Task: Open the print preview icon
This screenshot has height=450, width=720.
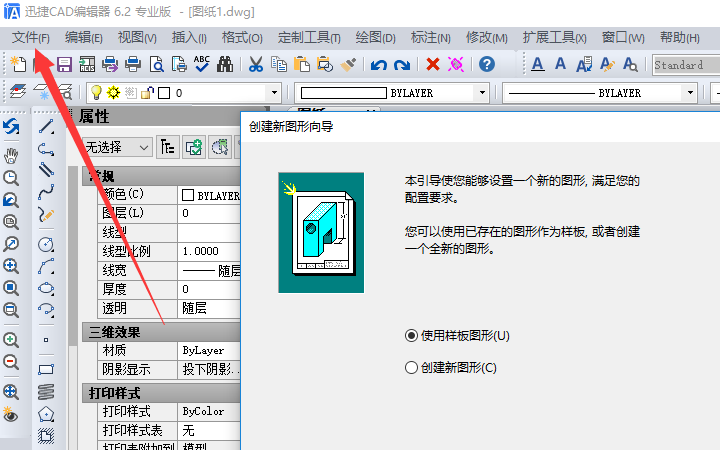Action: coord(157,64)
